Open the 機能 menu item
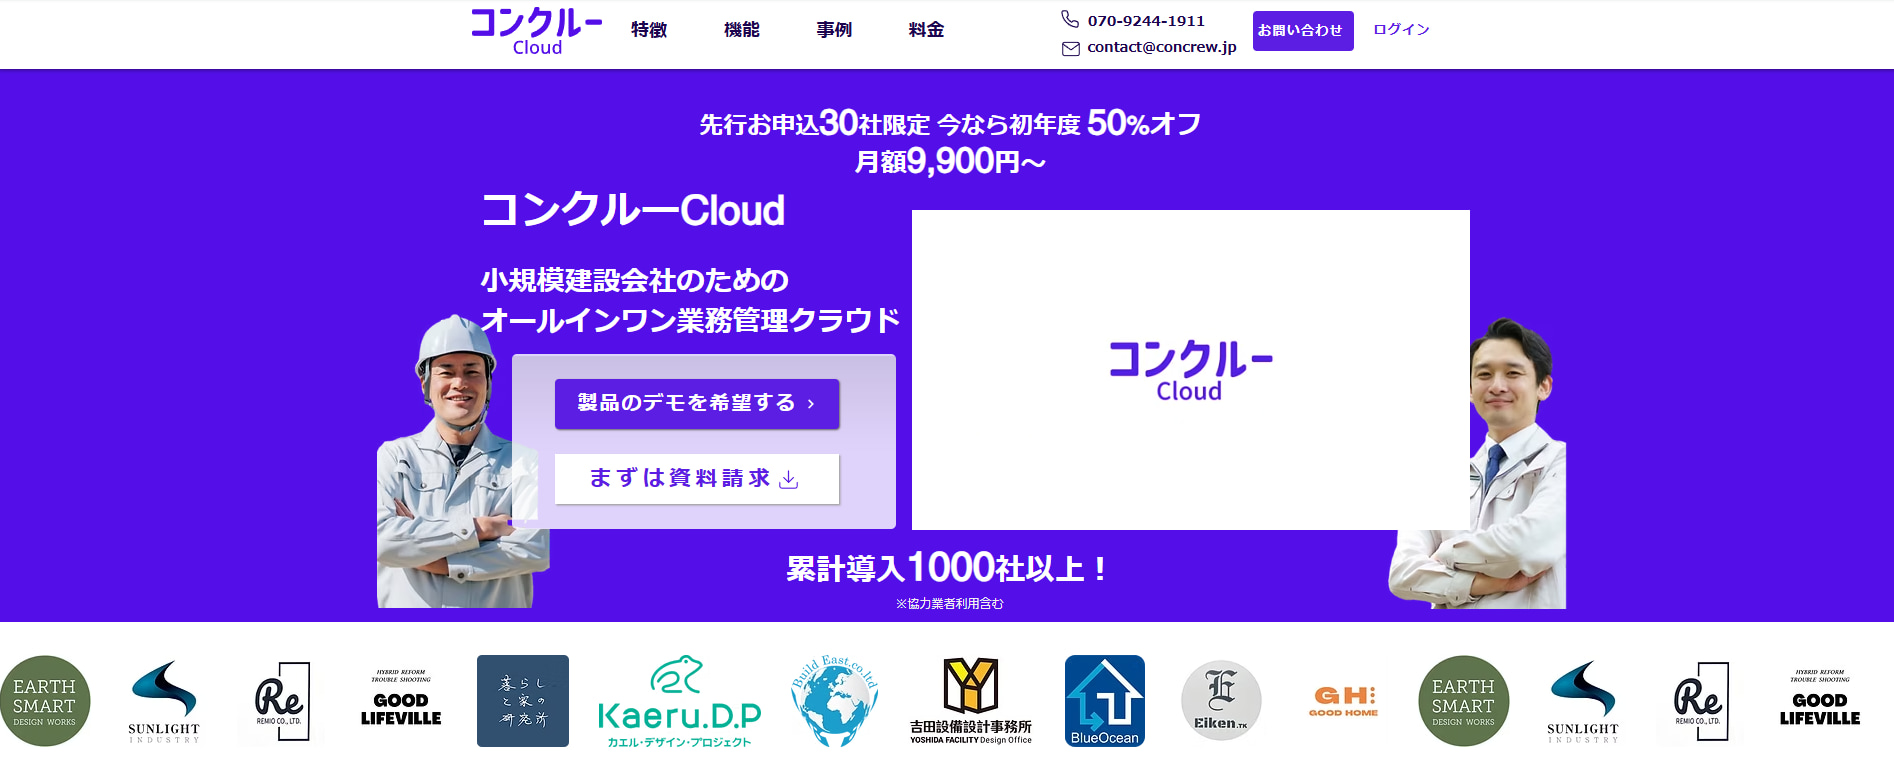This screenshot has height=779, width=1894. [741, 30]
